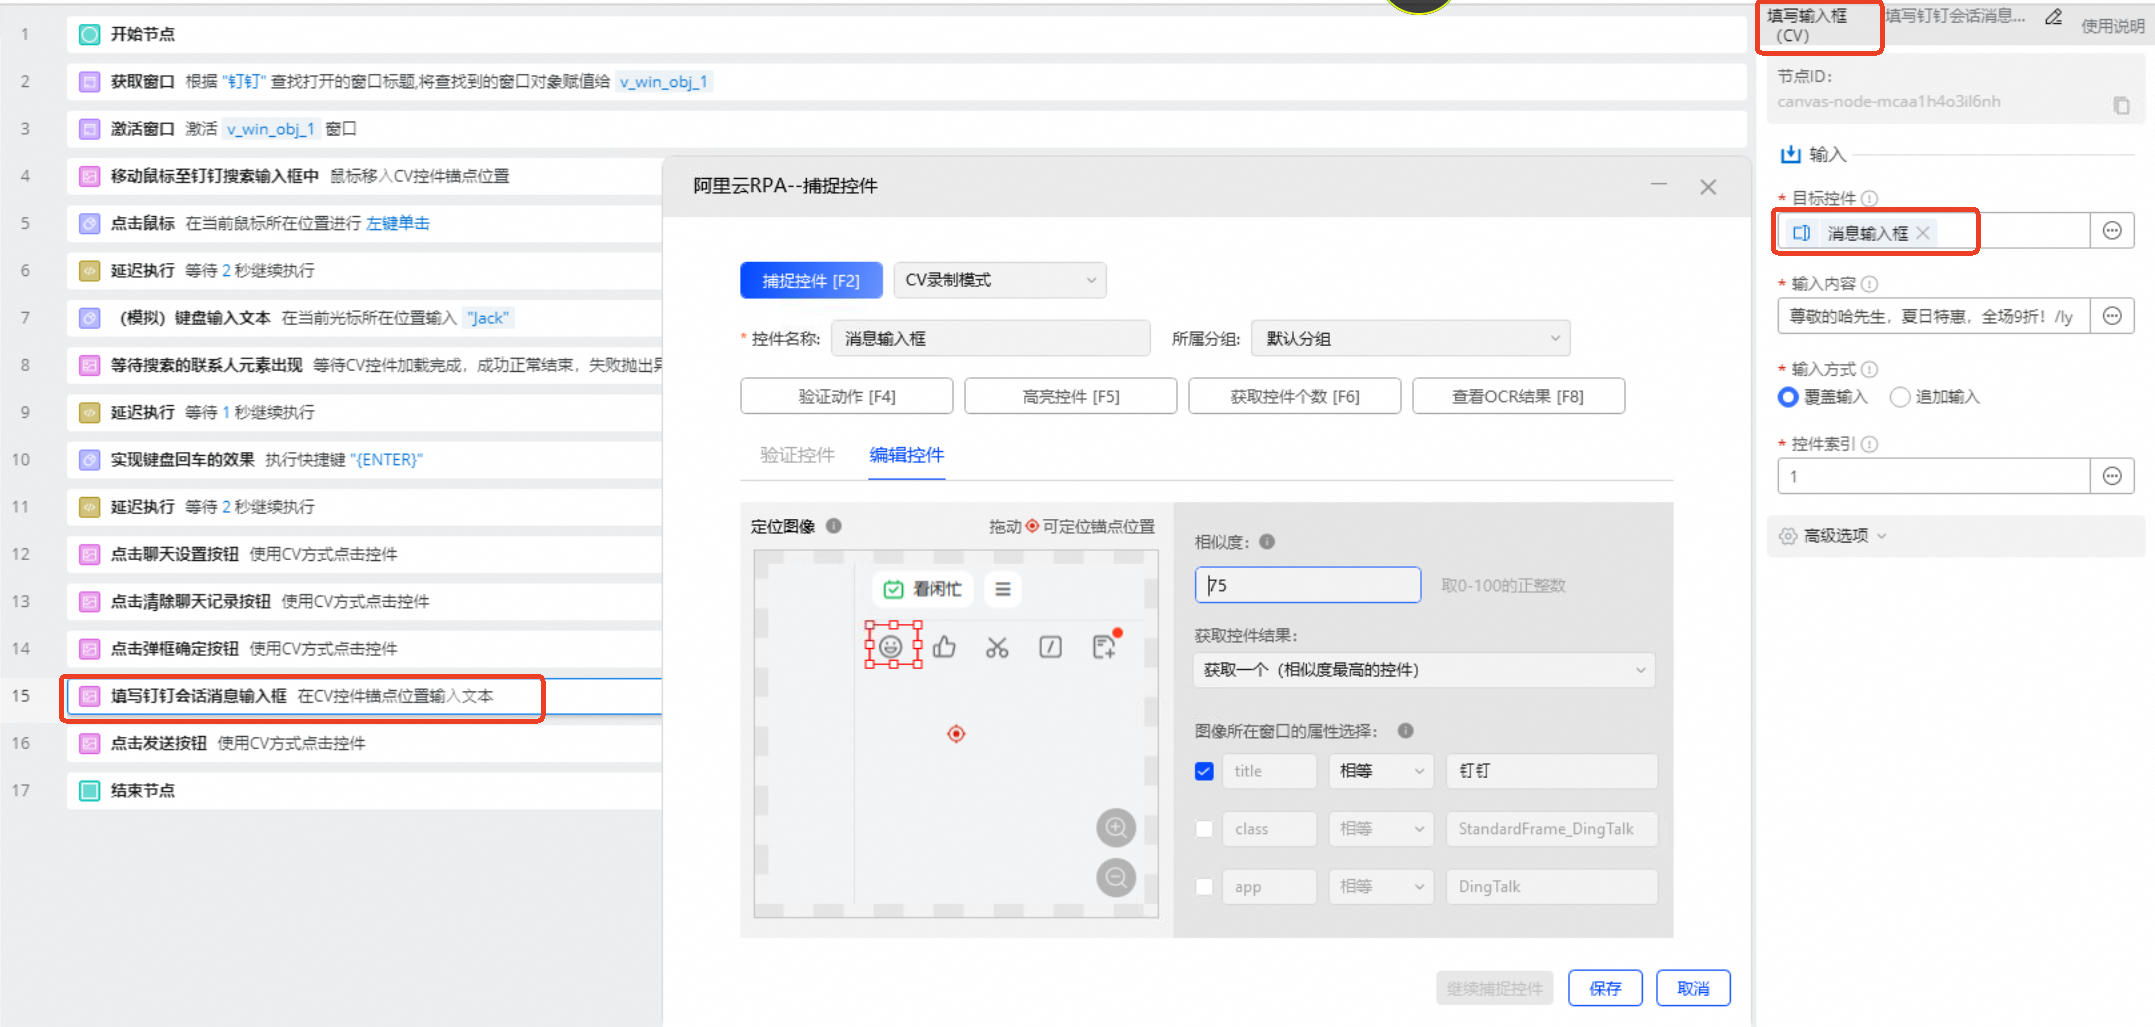The height and width of the screenshot is (1027, 2155).
Task: Click the 控件名称 input field
Action: tap(990, 338)
